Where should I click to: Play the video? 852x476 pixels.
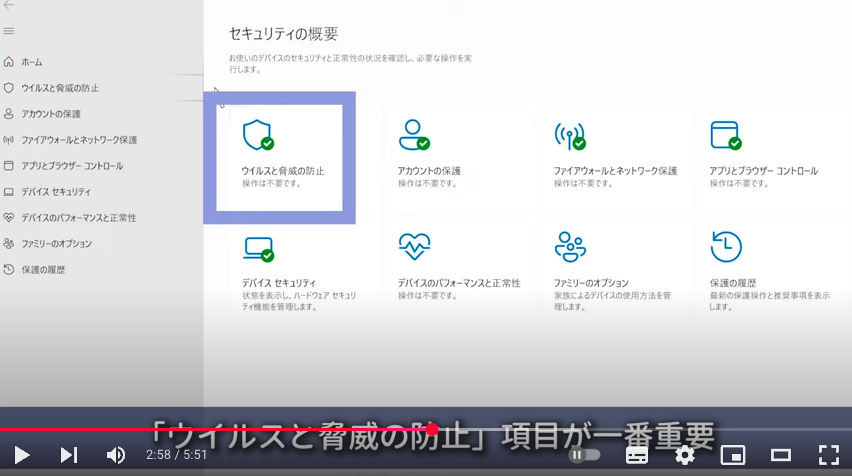(x=22, y=455)
